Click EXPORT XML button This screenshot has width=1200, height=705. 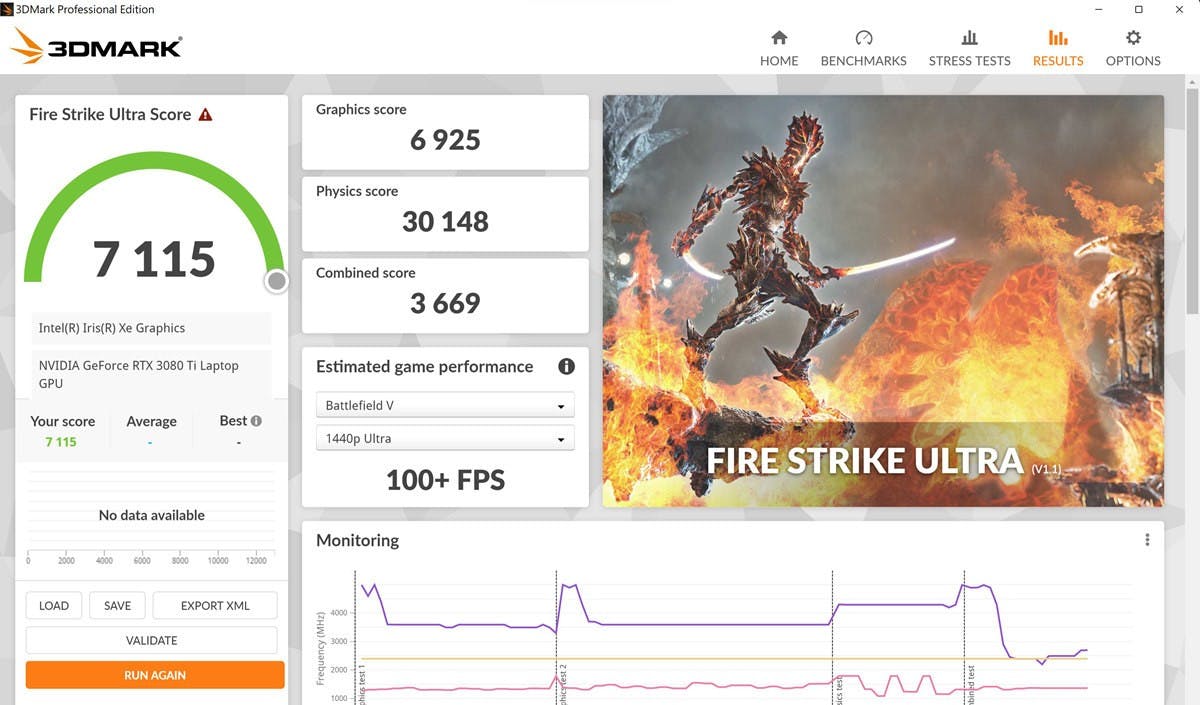tap(215, 605)
